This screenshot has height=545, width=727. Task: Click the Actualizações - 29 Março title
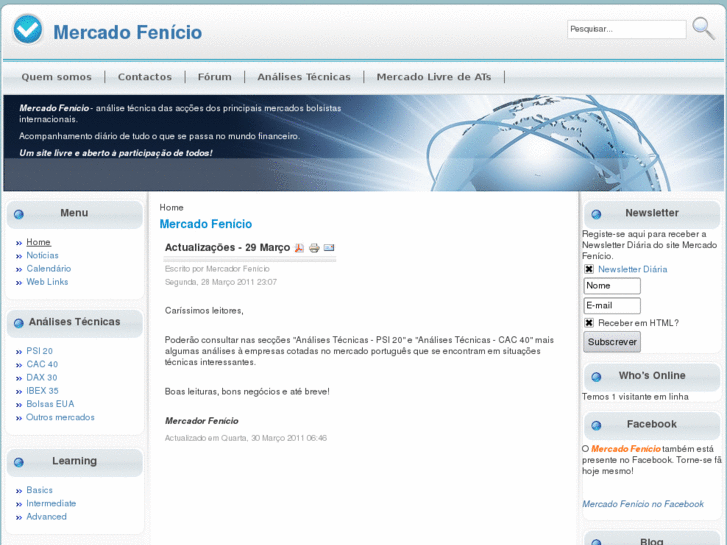(227, 248)
